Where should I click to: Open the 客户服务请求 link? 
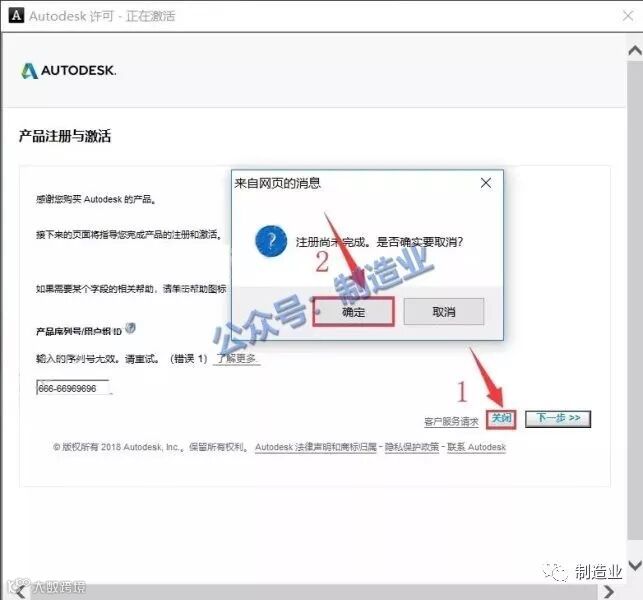(x=451, y=422)
